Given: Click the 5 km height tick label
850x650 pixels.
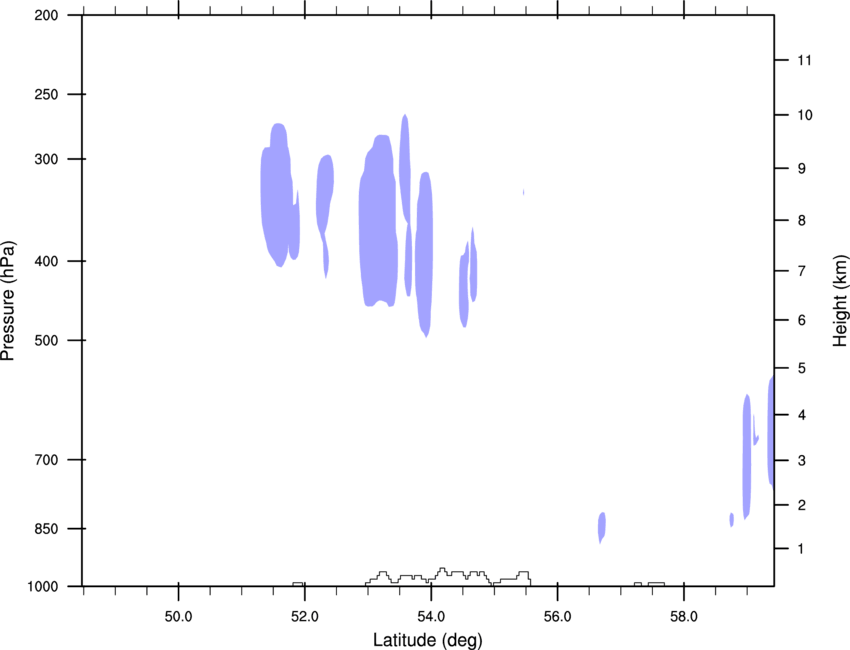Looking at the screenshot, I should (x=802, y=369).
